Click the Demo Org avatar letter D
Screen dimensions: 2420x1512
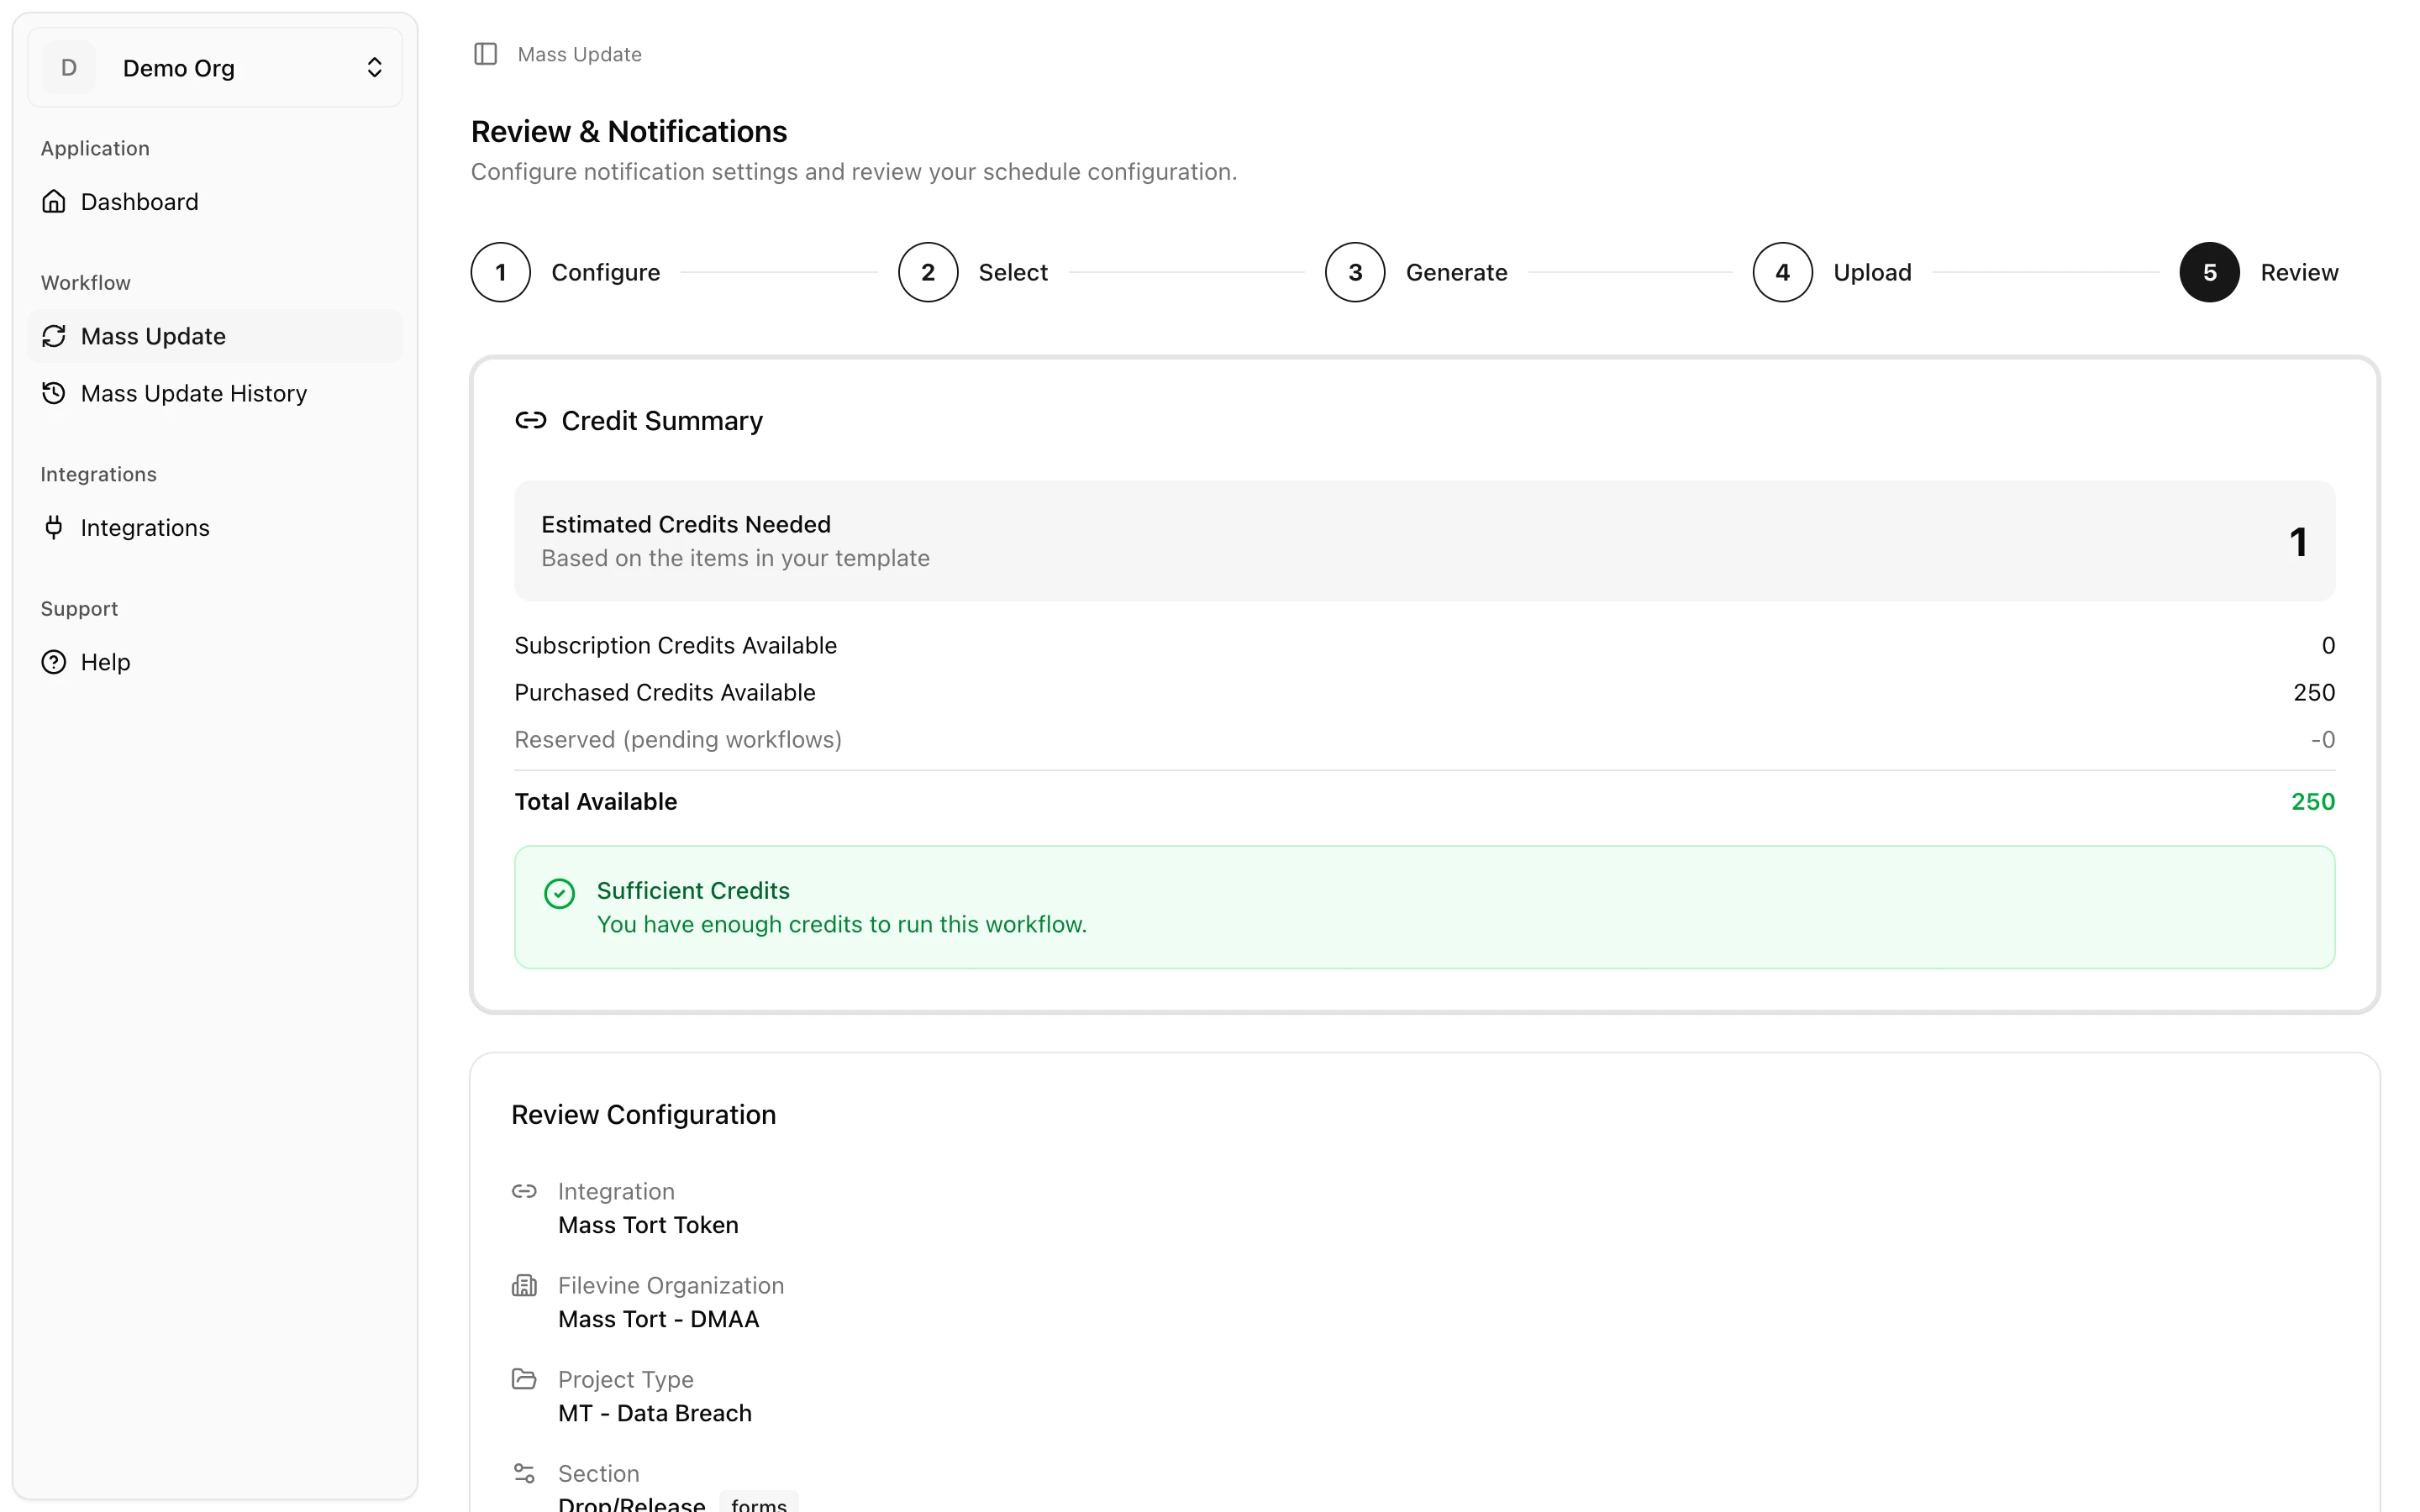click(68, 67)
